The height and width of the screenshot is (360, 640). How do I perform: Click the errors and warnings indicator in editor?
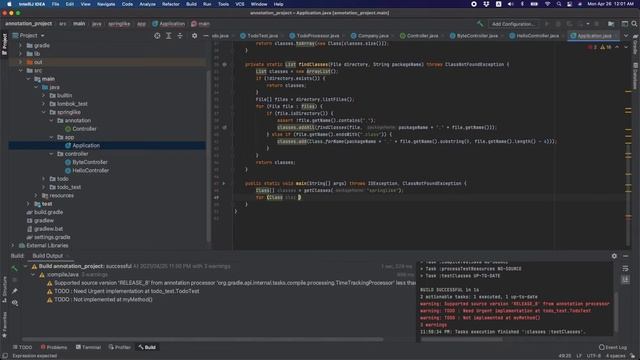coord(599,47)
